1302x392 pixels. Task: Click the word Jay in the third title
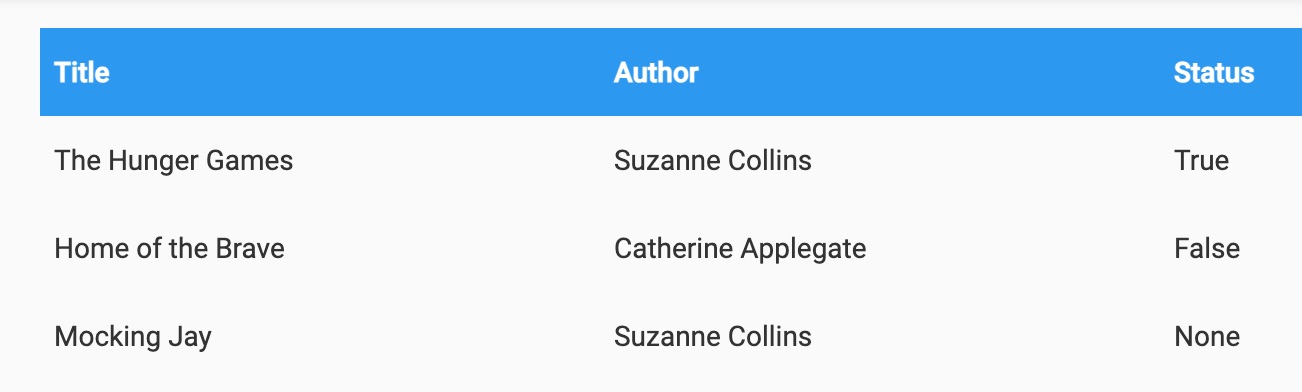point(189,337)
